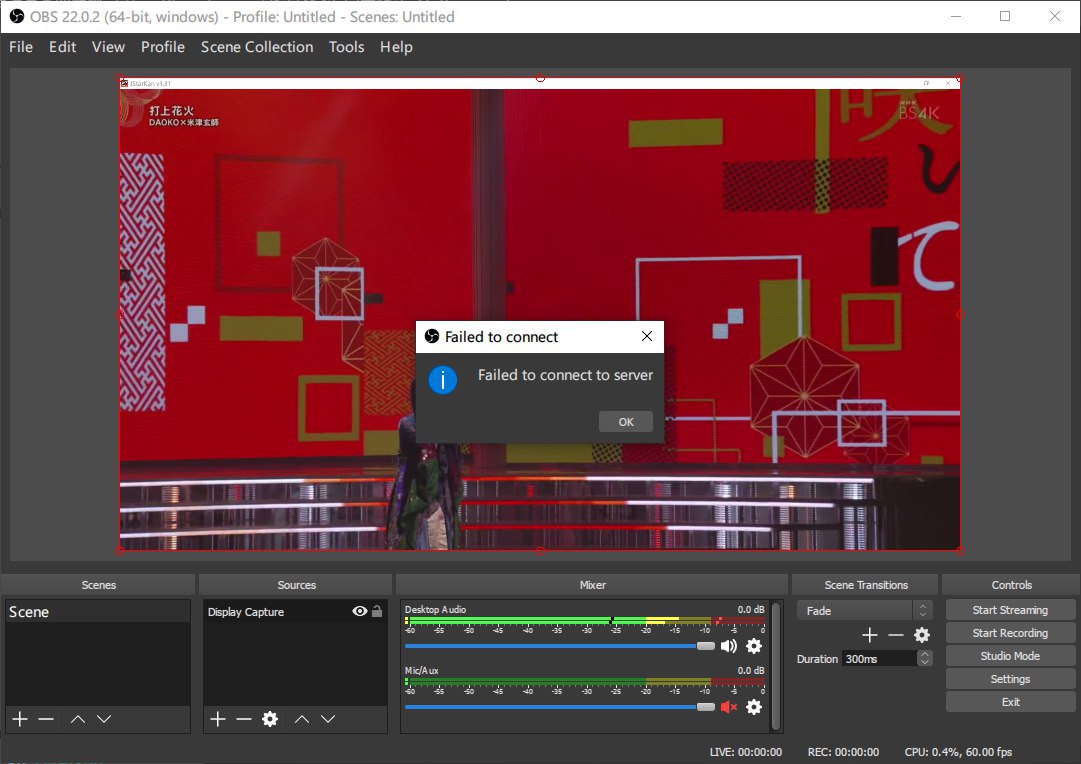Add a scene transition with plus icon
1081x764 pixels.
tap(869, 635)
